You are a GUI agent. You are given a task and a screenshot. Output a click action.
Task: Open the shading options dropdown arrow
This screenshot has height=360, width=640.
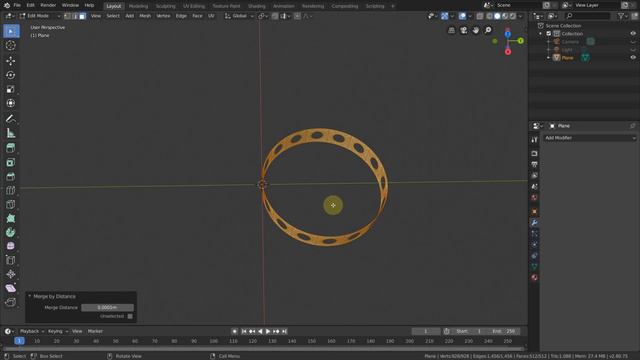520,16
